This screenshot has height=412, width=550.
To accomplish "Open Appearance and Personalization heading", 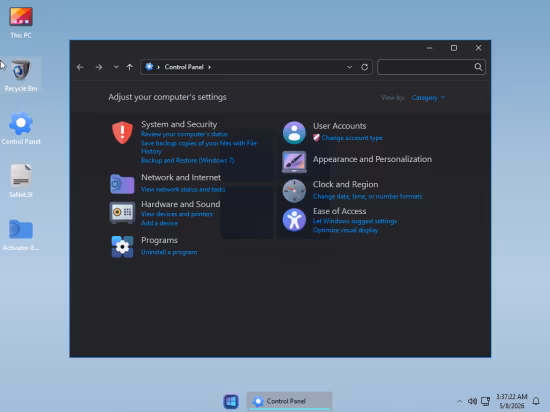I will click(372, 159).
